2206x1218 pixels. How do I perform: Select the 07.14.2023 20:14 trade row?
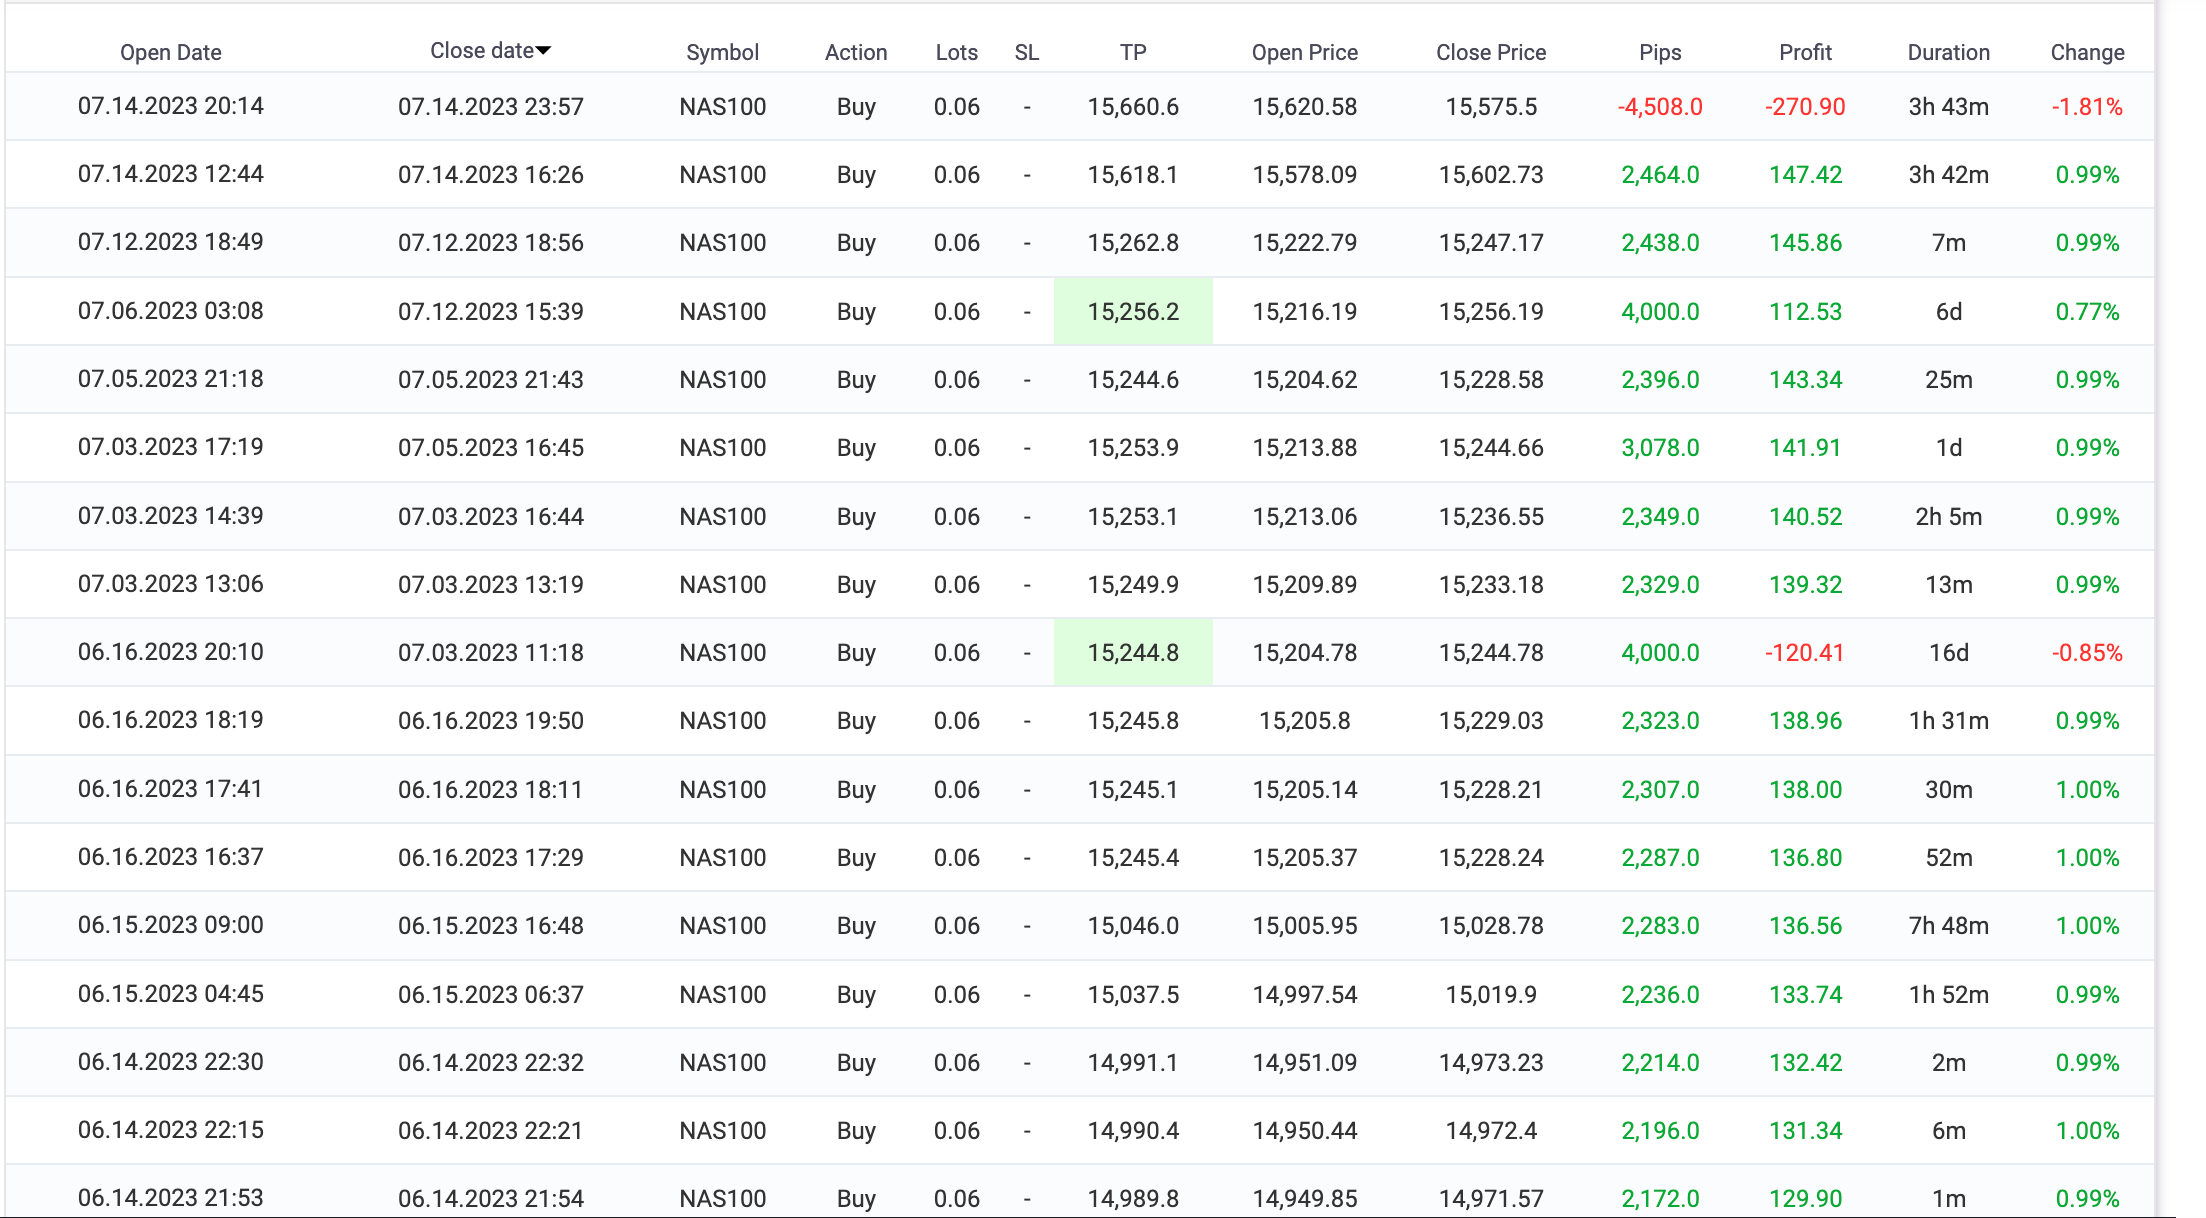(x=171, y=106)
